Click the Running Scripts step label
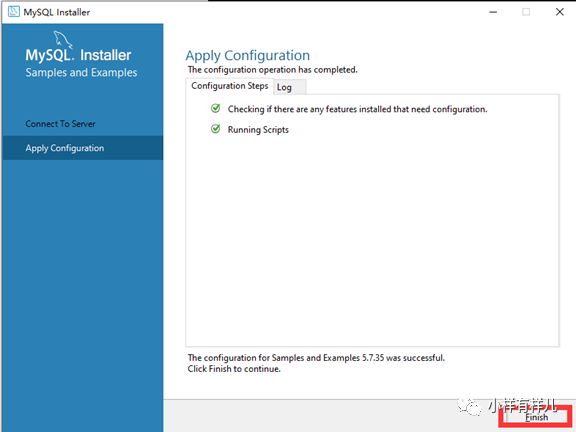This screenshot has width=576, height=432. 258,130
